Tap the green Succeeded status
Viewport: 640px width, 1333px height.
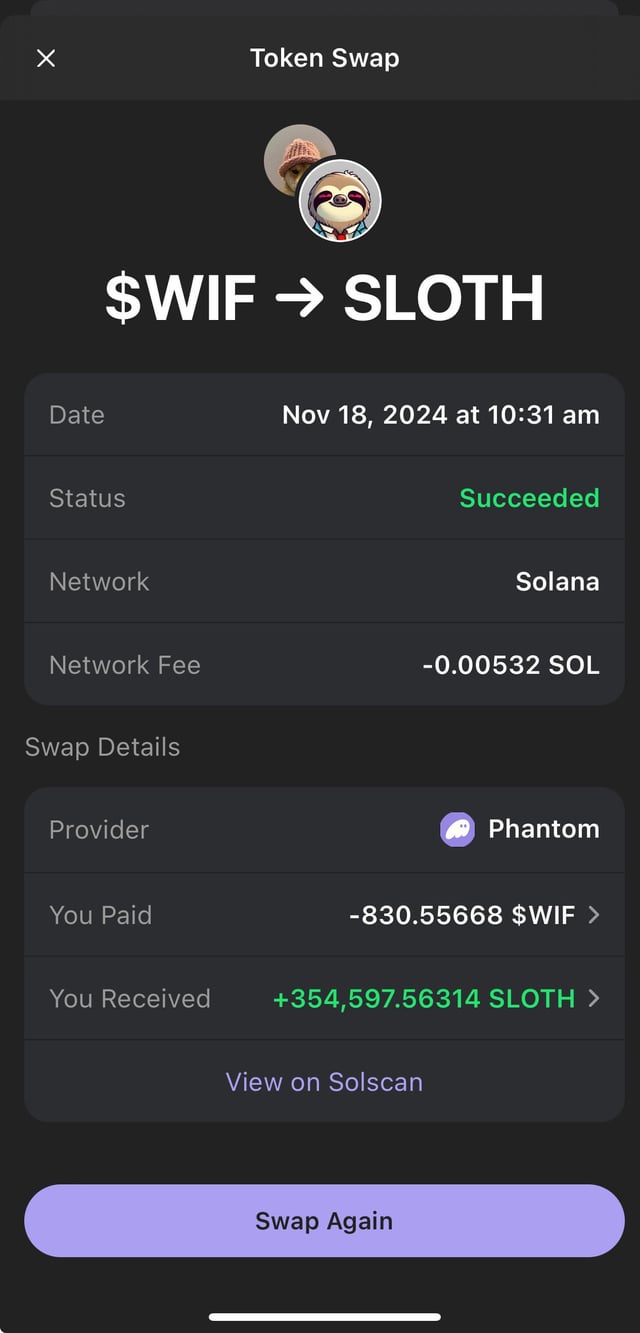pyautogui.click(x=529, y=498)
